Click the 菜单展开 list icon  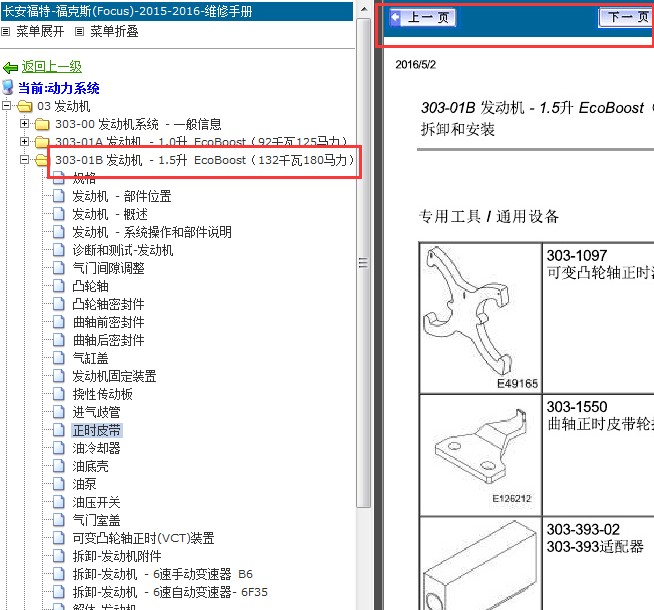(6, 31)
